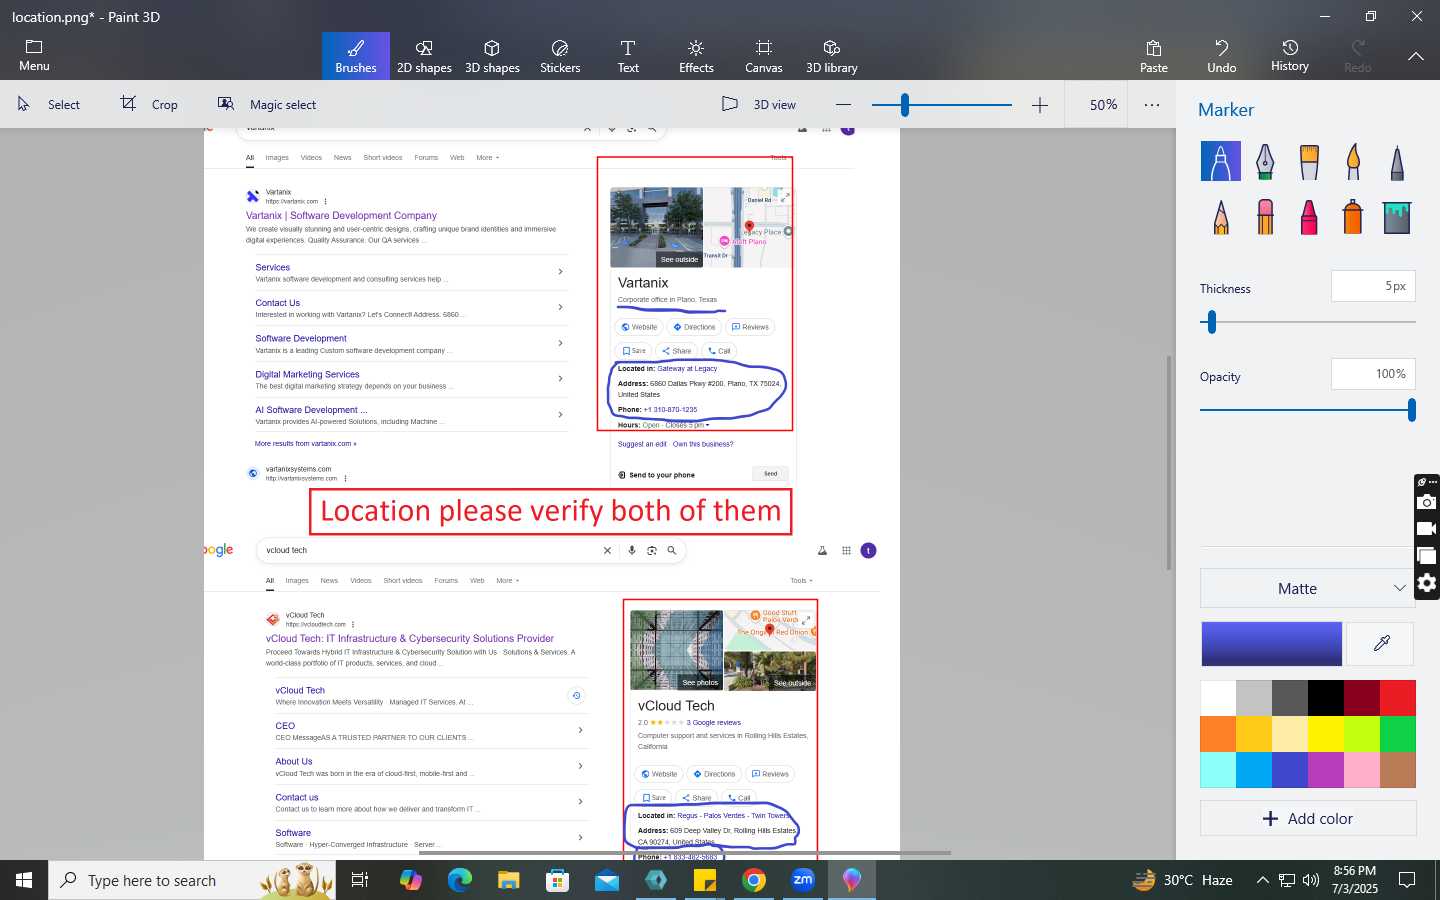Zoom in with the plus button
Screen dimensions: 1440x900
point(1040,104)
